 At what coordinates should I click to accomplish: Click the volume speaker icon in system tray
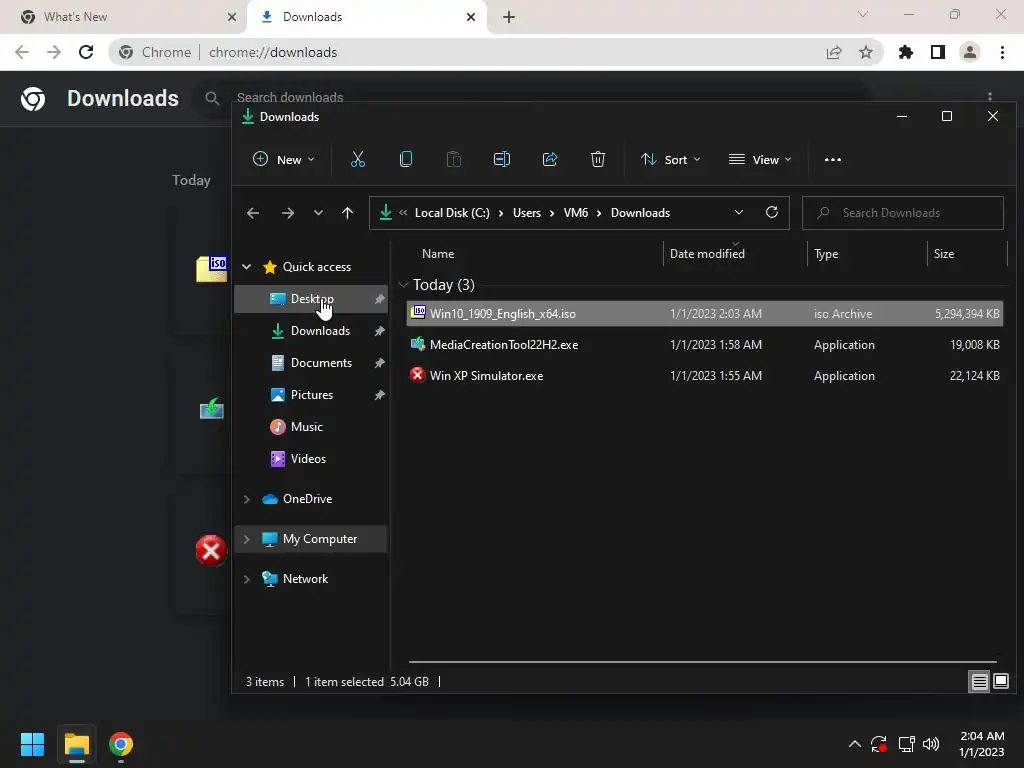click(x=931, y=744)
